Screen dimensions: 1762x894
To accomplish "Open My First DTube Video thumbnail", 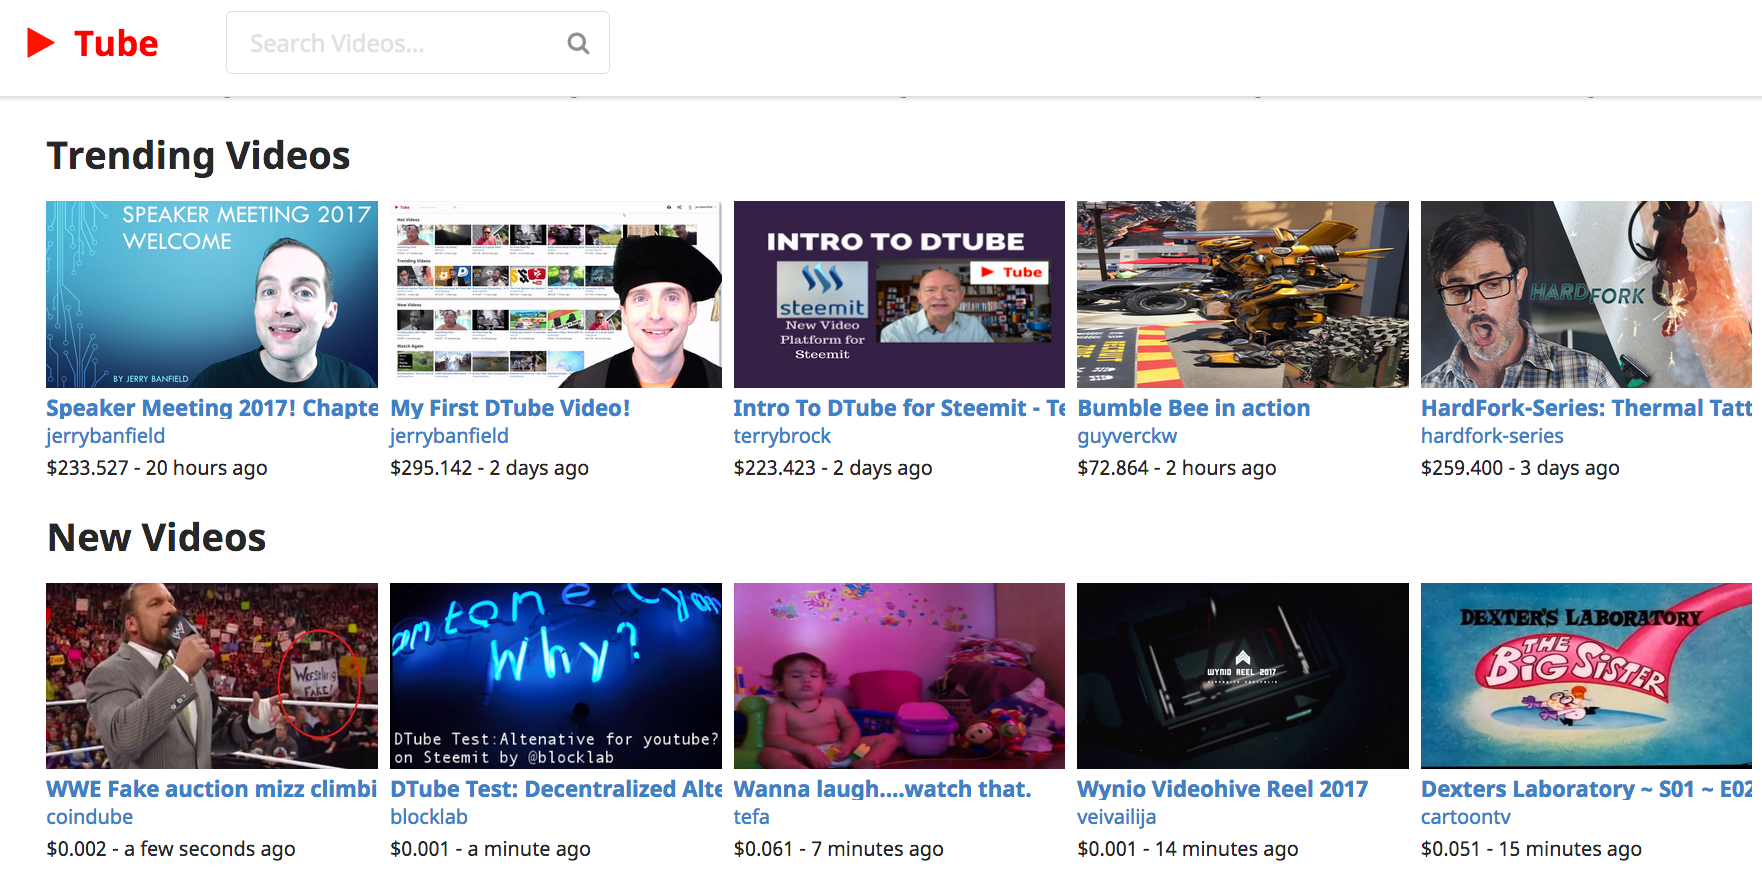I will click(556, 294).
